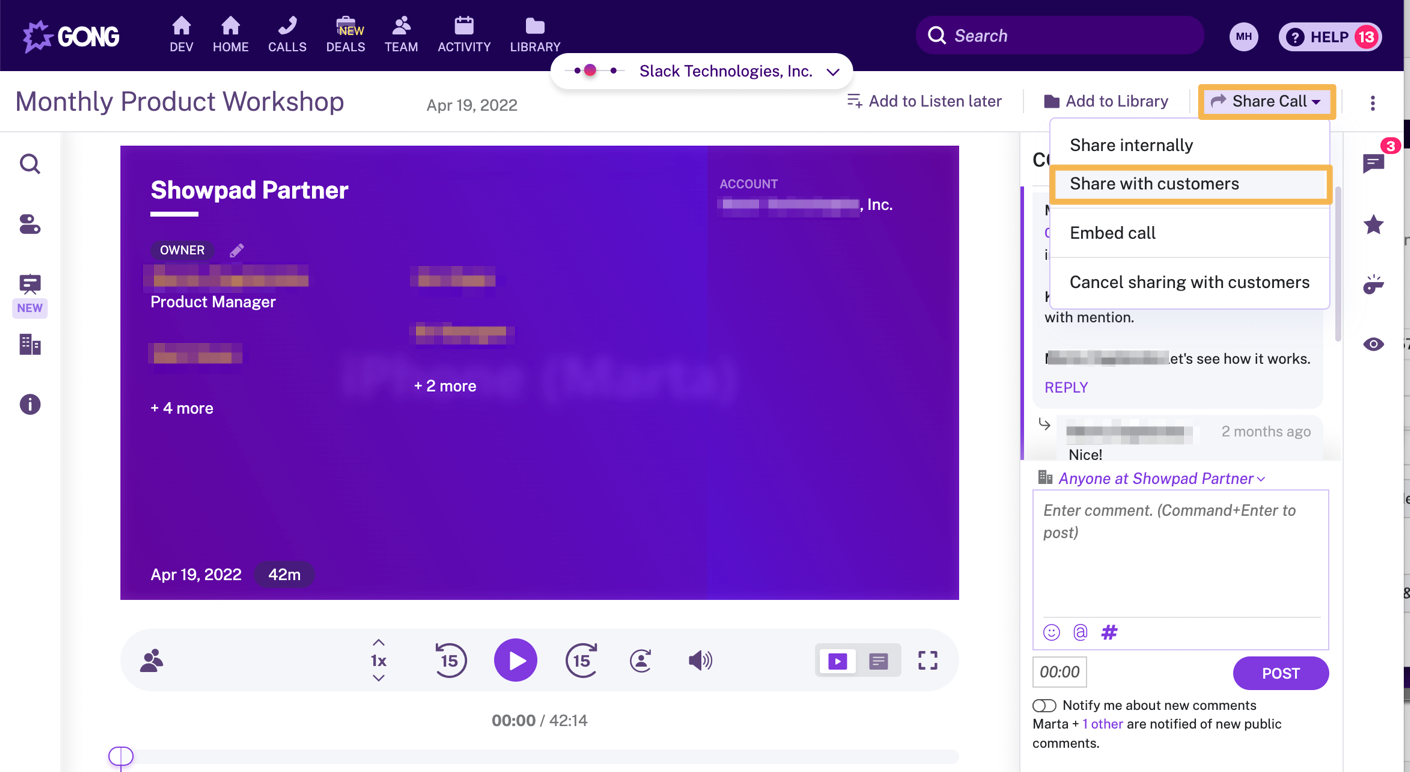This screenshot has height=772, width=1410.
Task: Enter fullscreen video mode
Action: coord(928,660)
